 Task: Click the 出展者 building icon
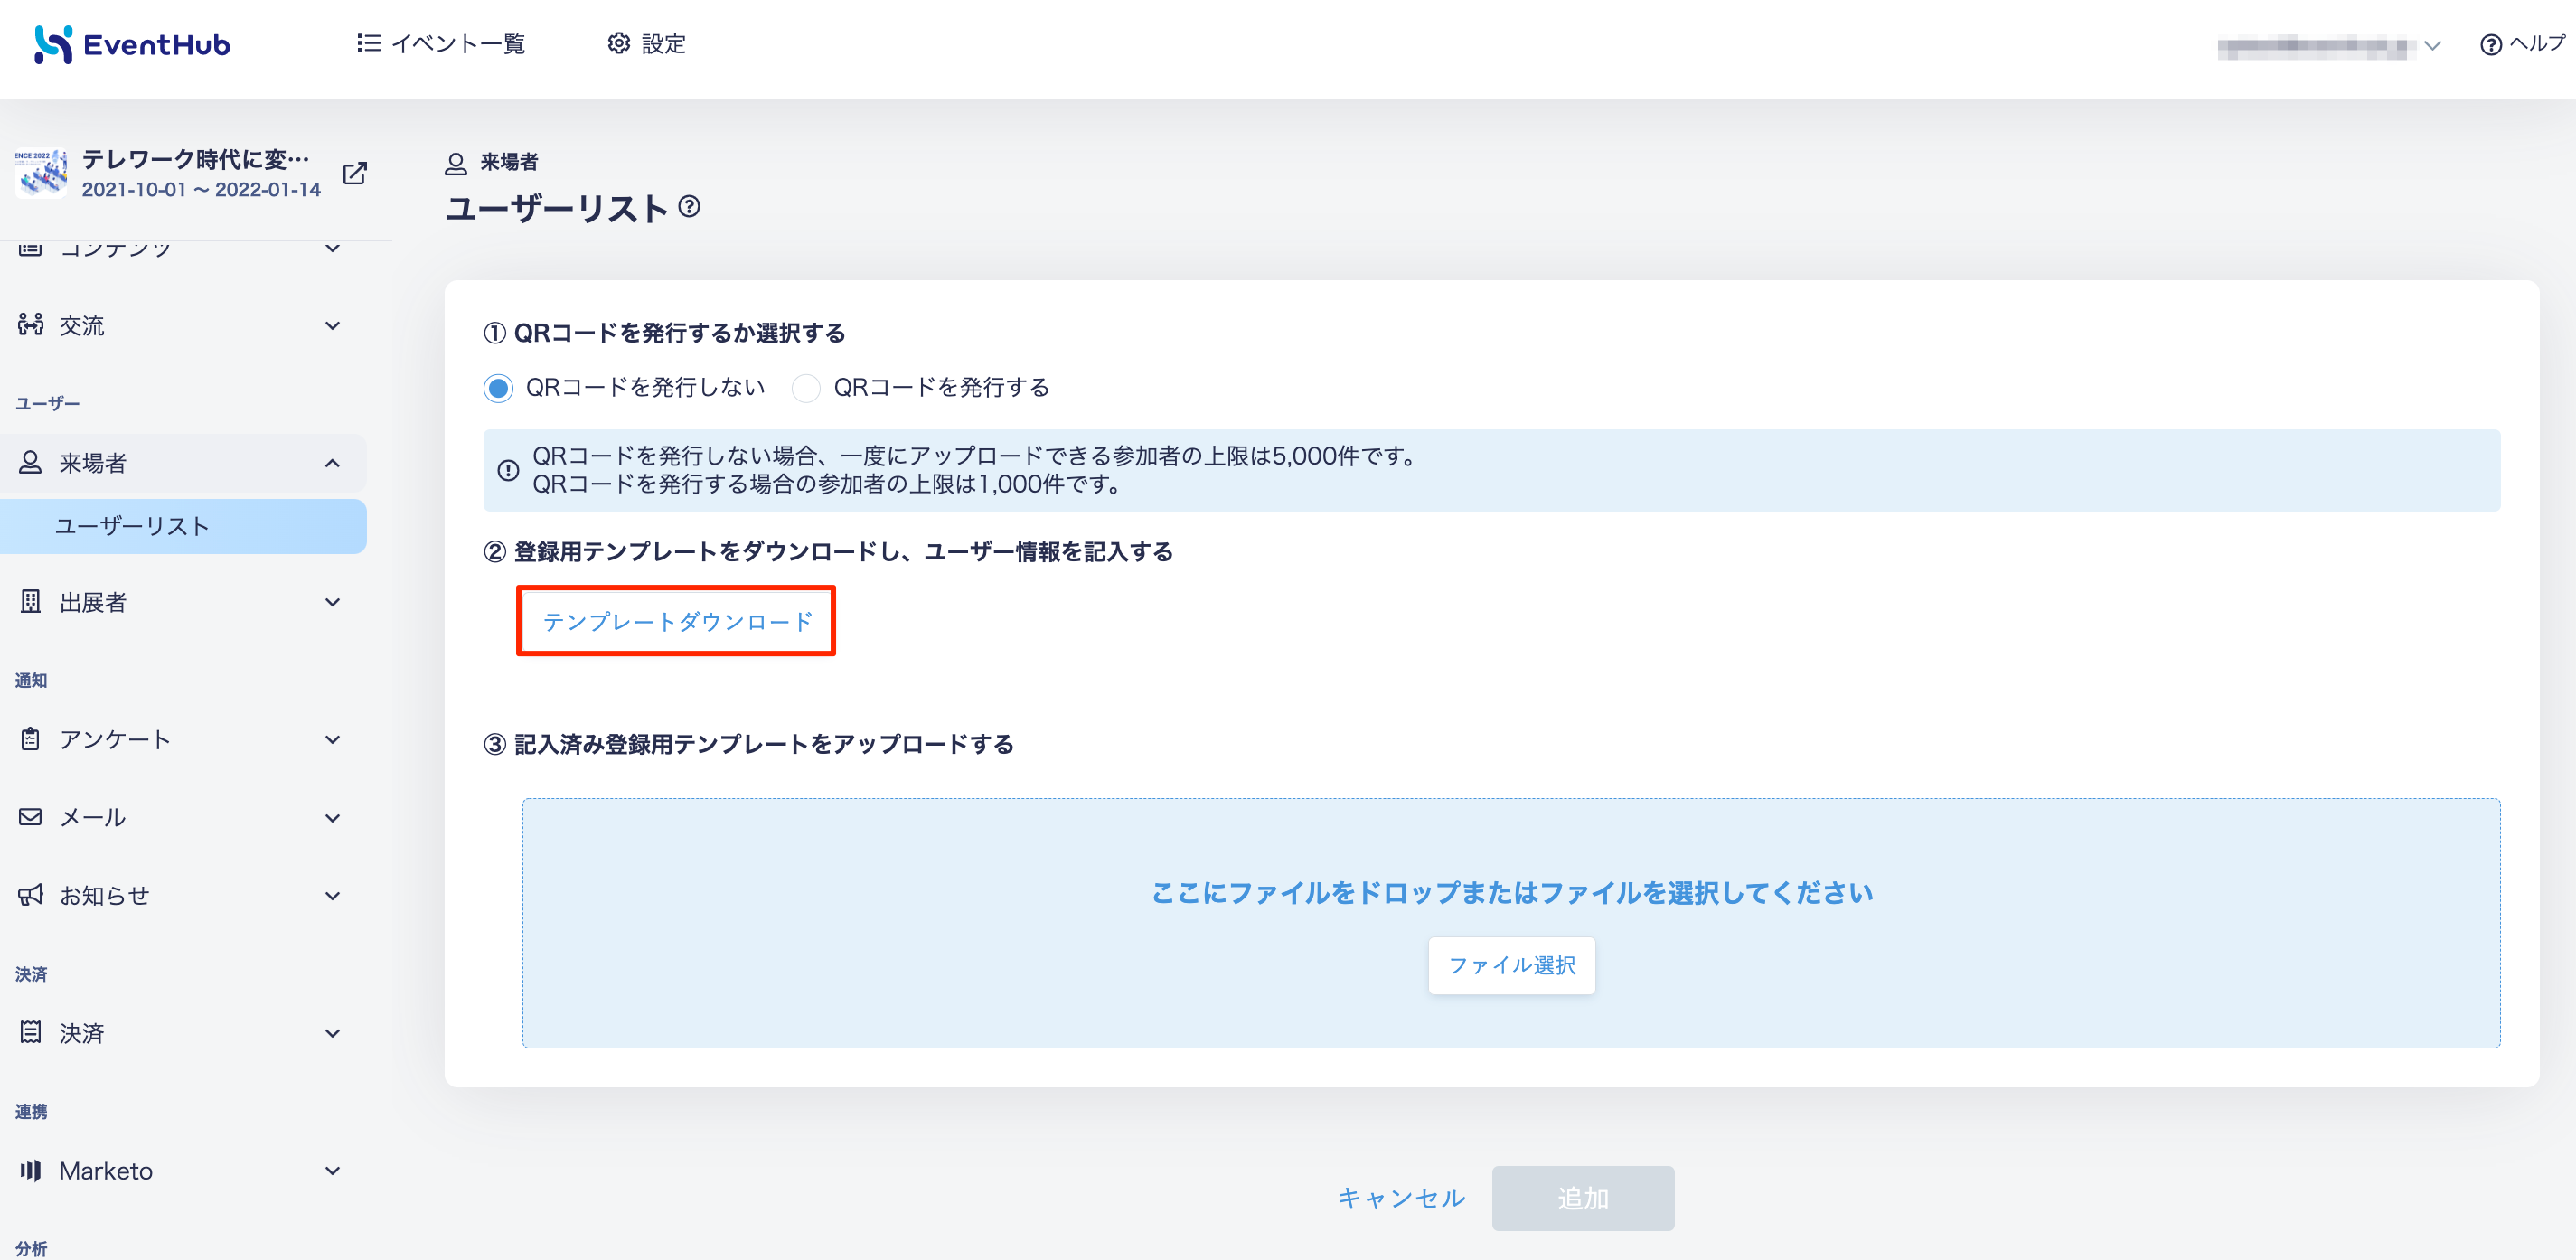click(31, 602)
